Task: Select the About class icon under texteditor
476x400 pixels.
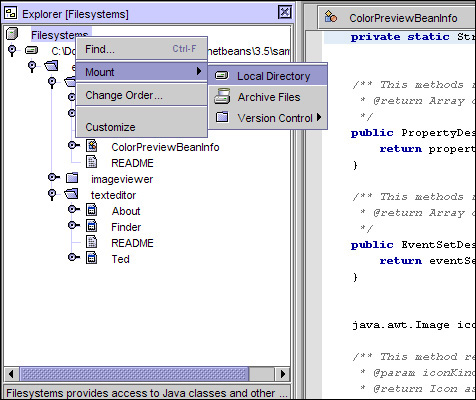Action: click(91, 210)
